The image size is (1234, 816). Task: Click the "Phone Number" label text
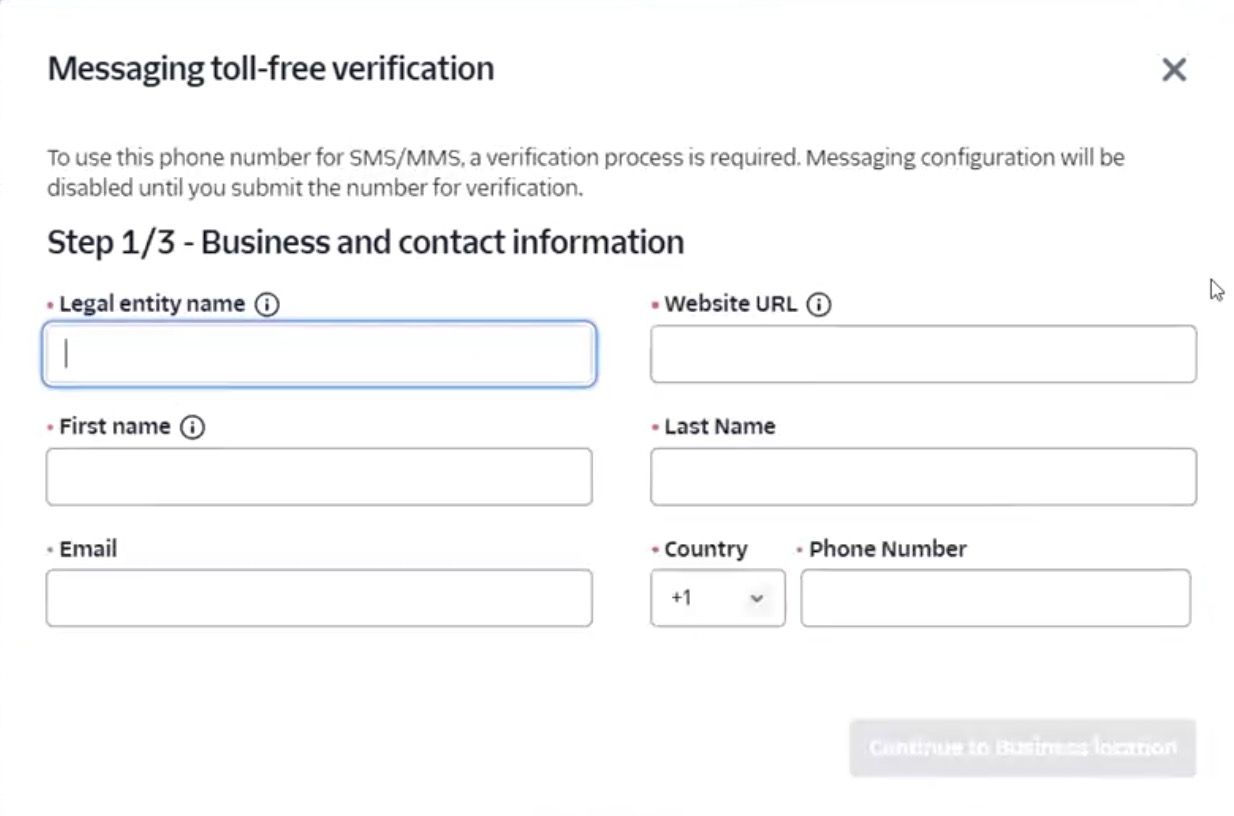tap(888, 549)
